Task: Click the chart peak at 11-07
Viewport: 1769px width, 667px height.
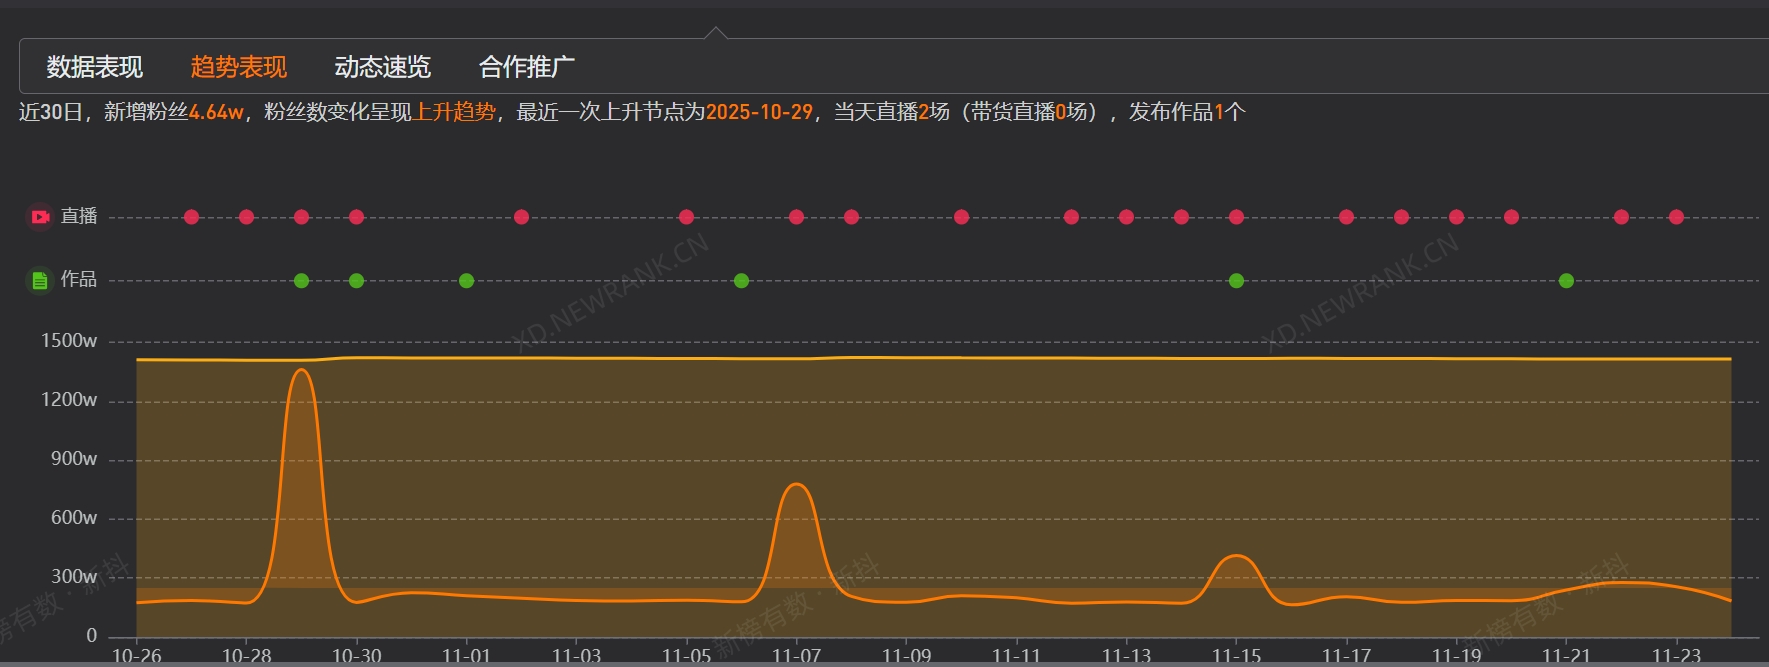Action: 796,485
